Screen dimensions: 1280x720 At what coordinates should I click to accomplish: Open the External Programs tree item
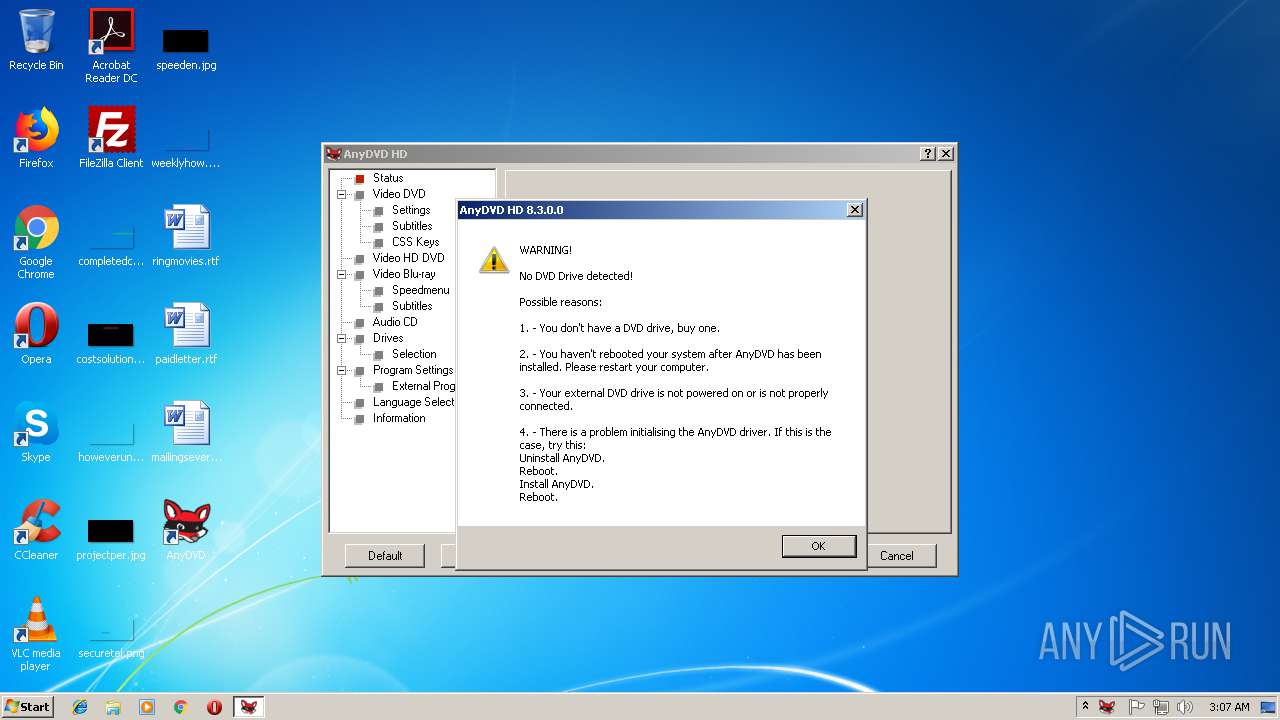(x=423, y=386)
